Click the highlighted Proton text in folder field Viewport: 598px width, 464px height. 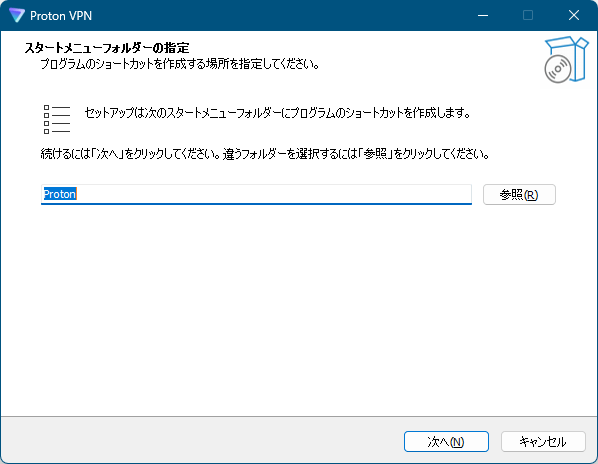click(60, 194)
